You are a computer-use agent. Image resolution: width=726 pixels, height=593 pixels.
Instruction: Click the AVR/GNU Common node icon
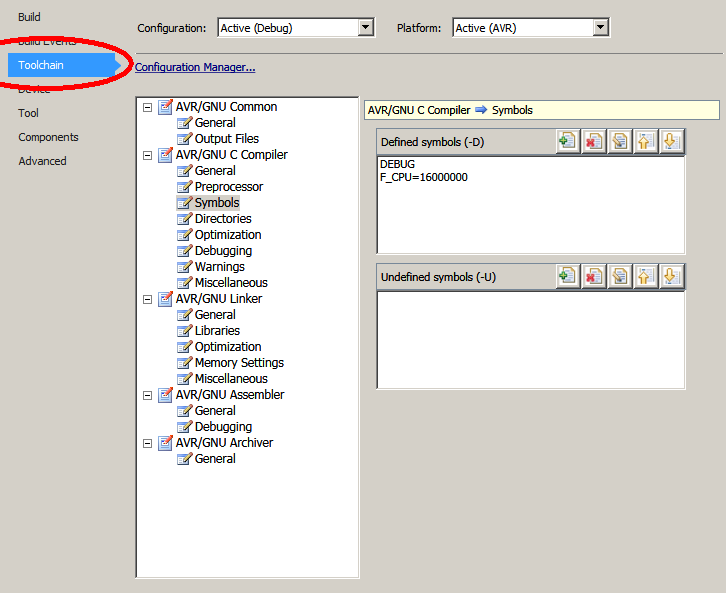(165, 107)
